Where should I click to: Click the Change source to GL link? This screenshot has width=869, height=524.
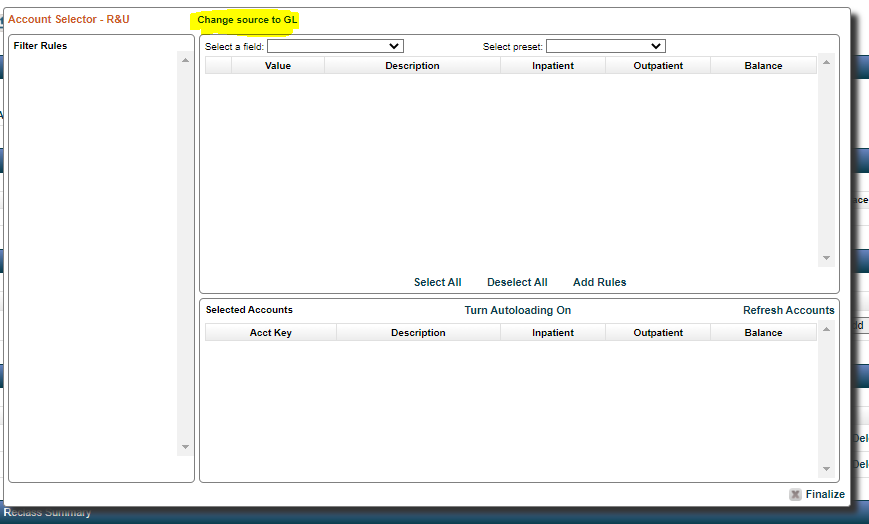[247, 20]
